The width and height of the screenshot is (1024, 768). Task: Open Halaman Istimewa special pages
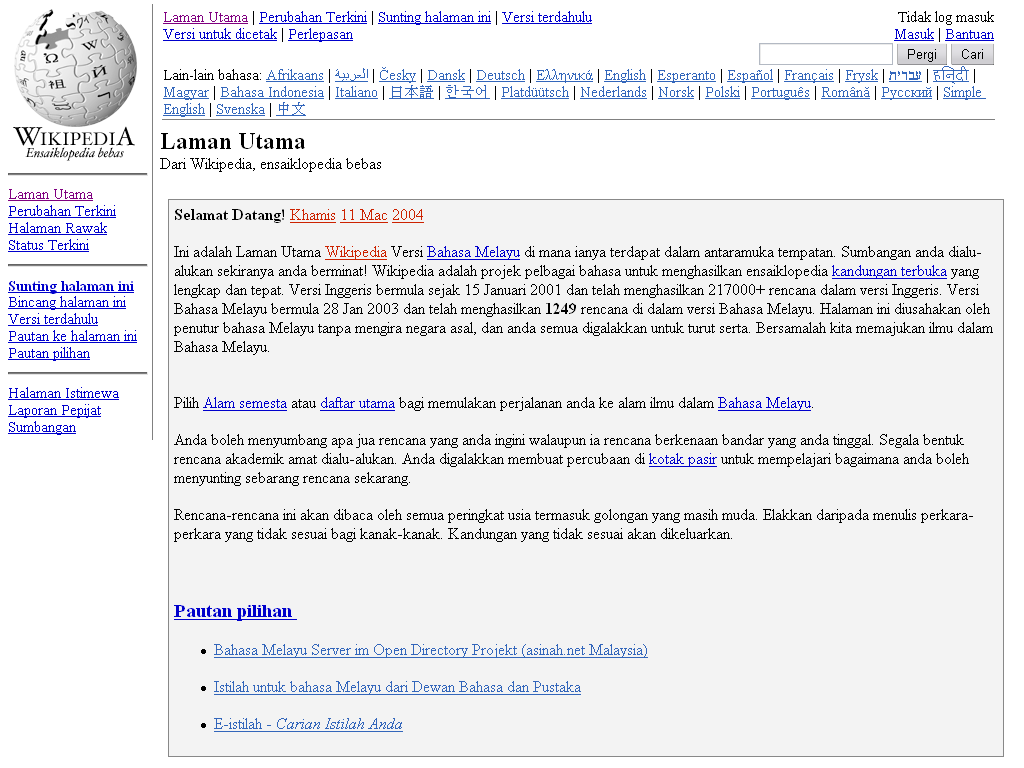63,394
